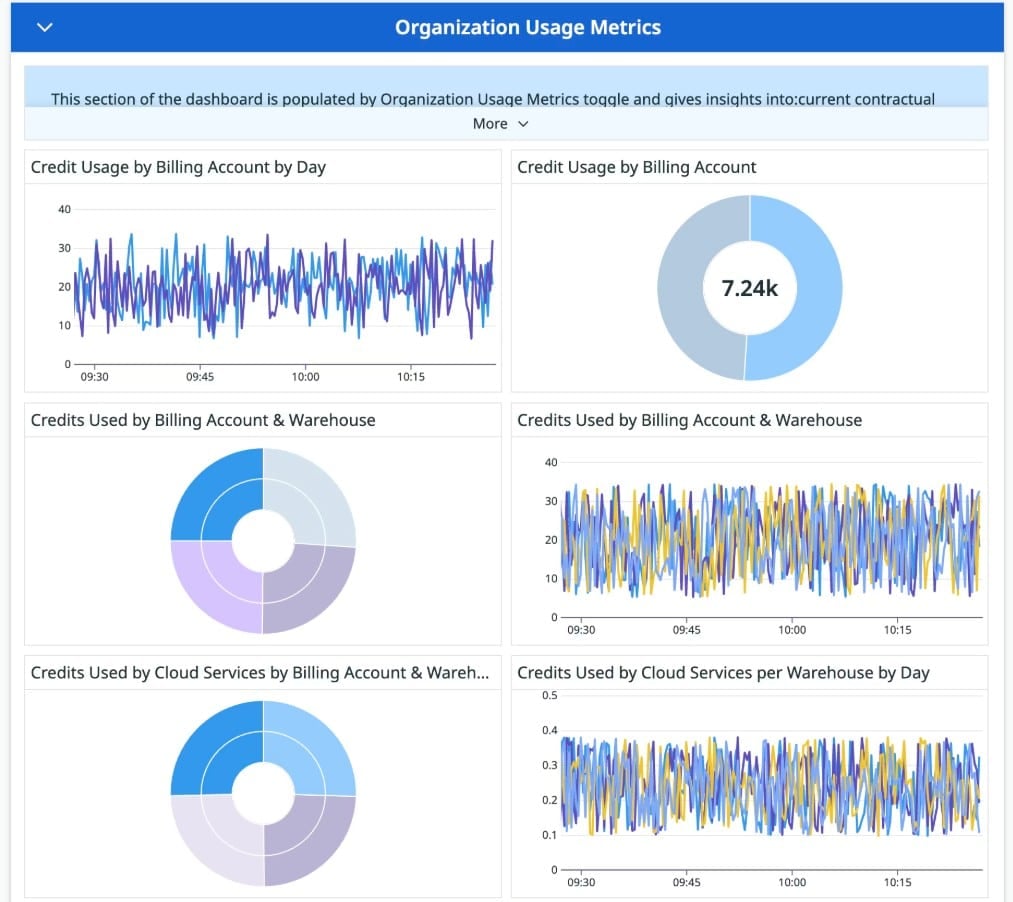
Task: Click the multicolor timeseries in Credits Used by Warehouse
Action: 771,540
